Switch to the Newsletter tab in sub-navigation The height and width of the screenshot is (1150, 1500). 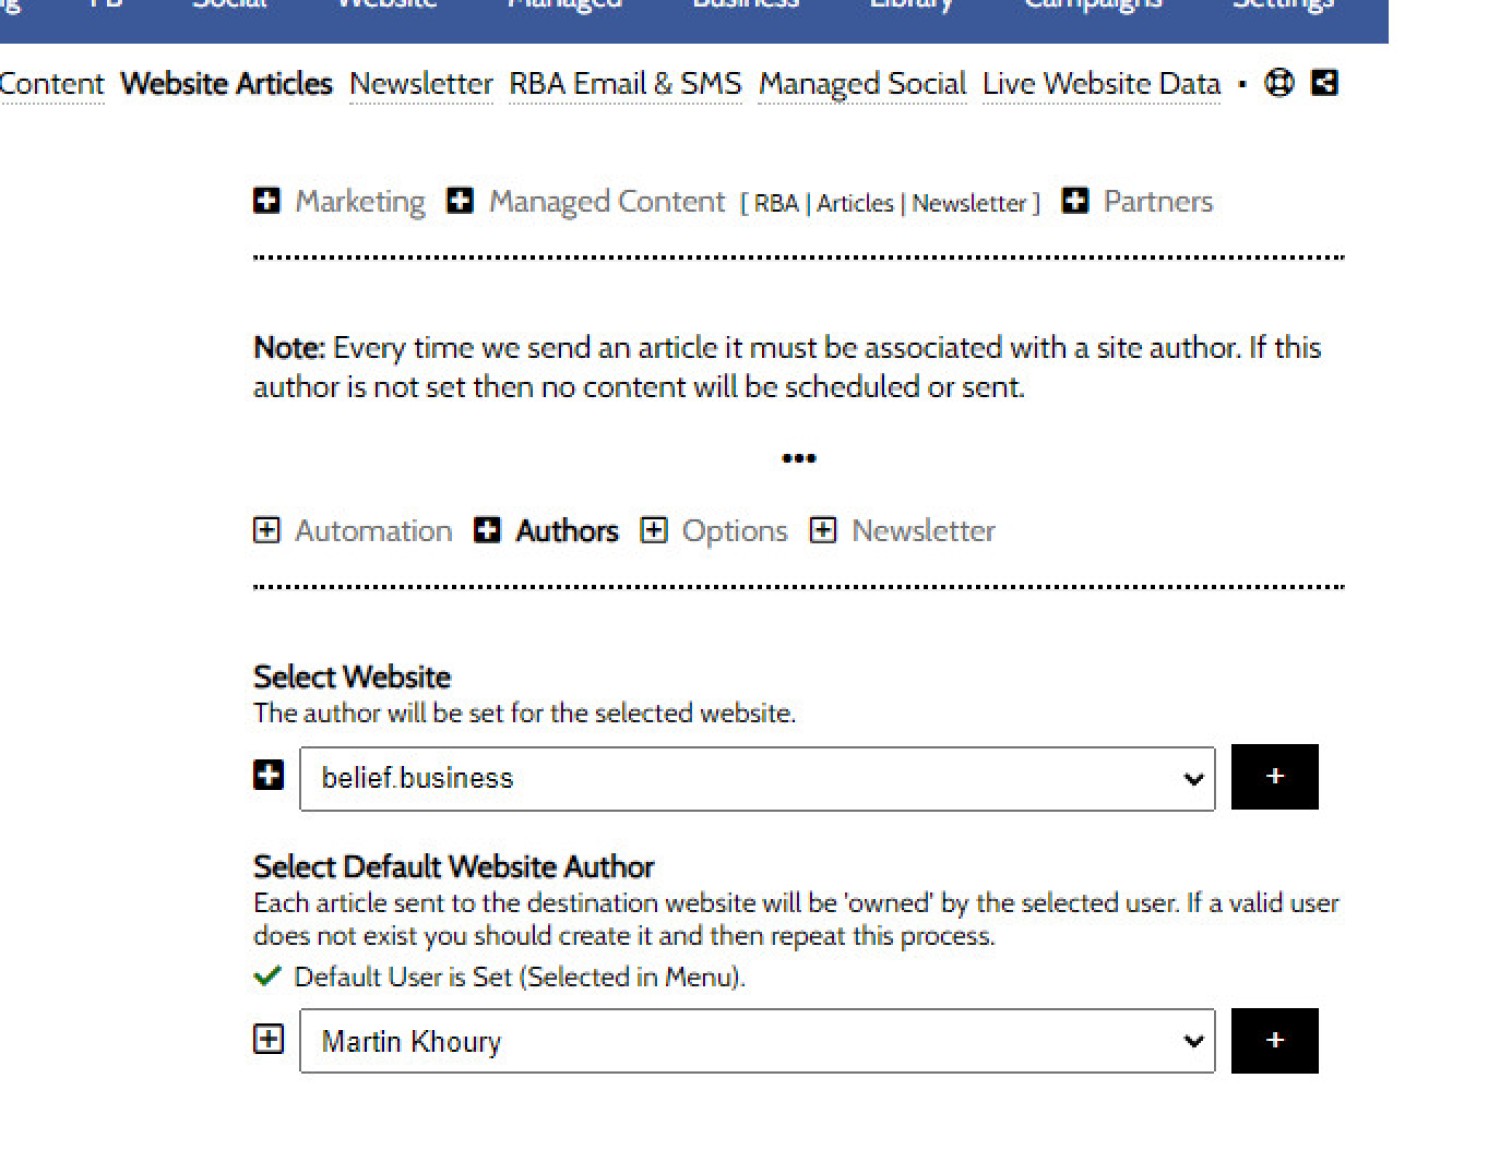coord(421,83)
